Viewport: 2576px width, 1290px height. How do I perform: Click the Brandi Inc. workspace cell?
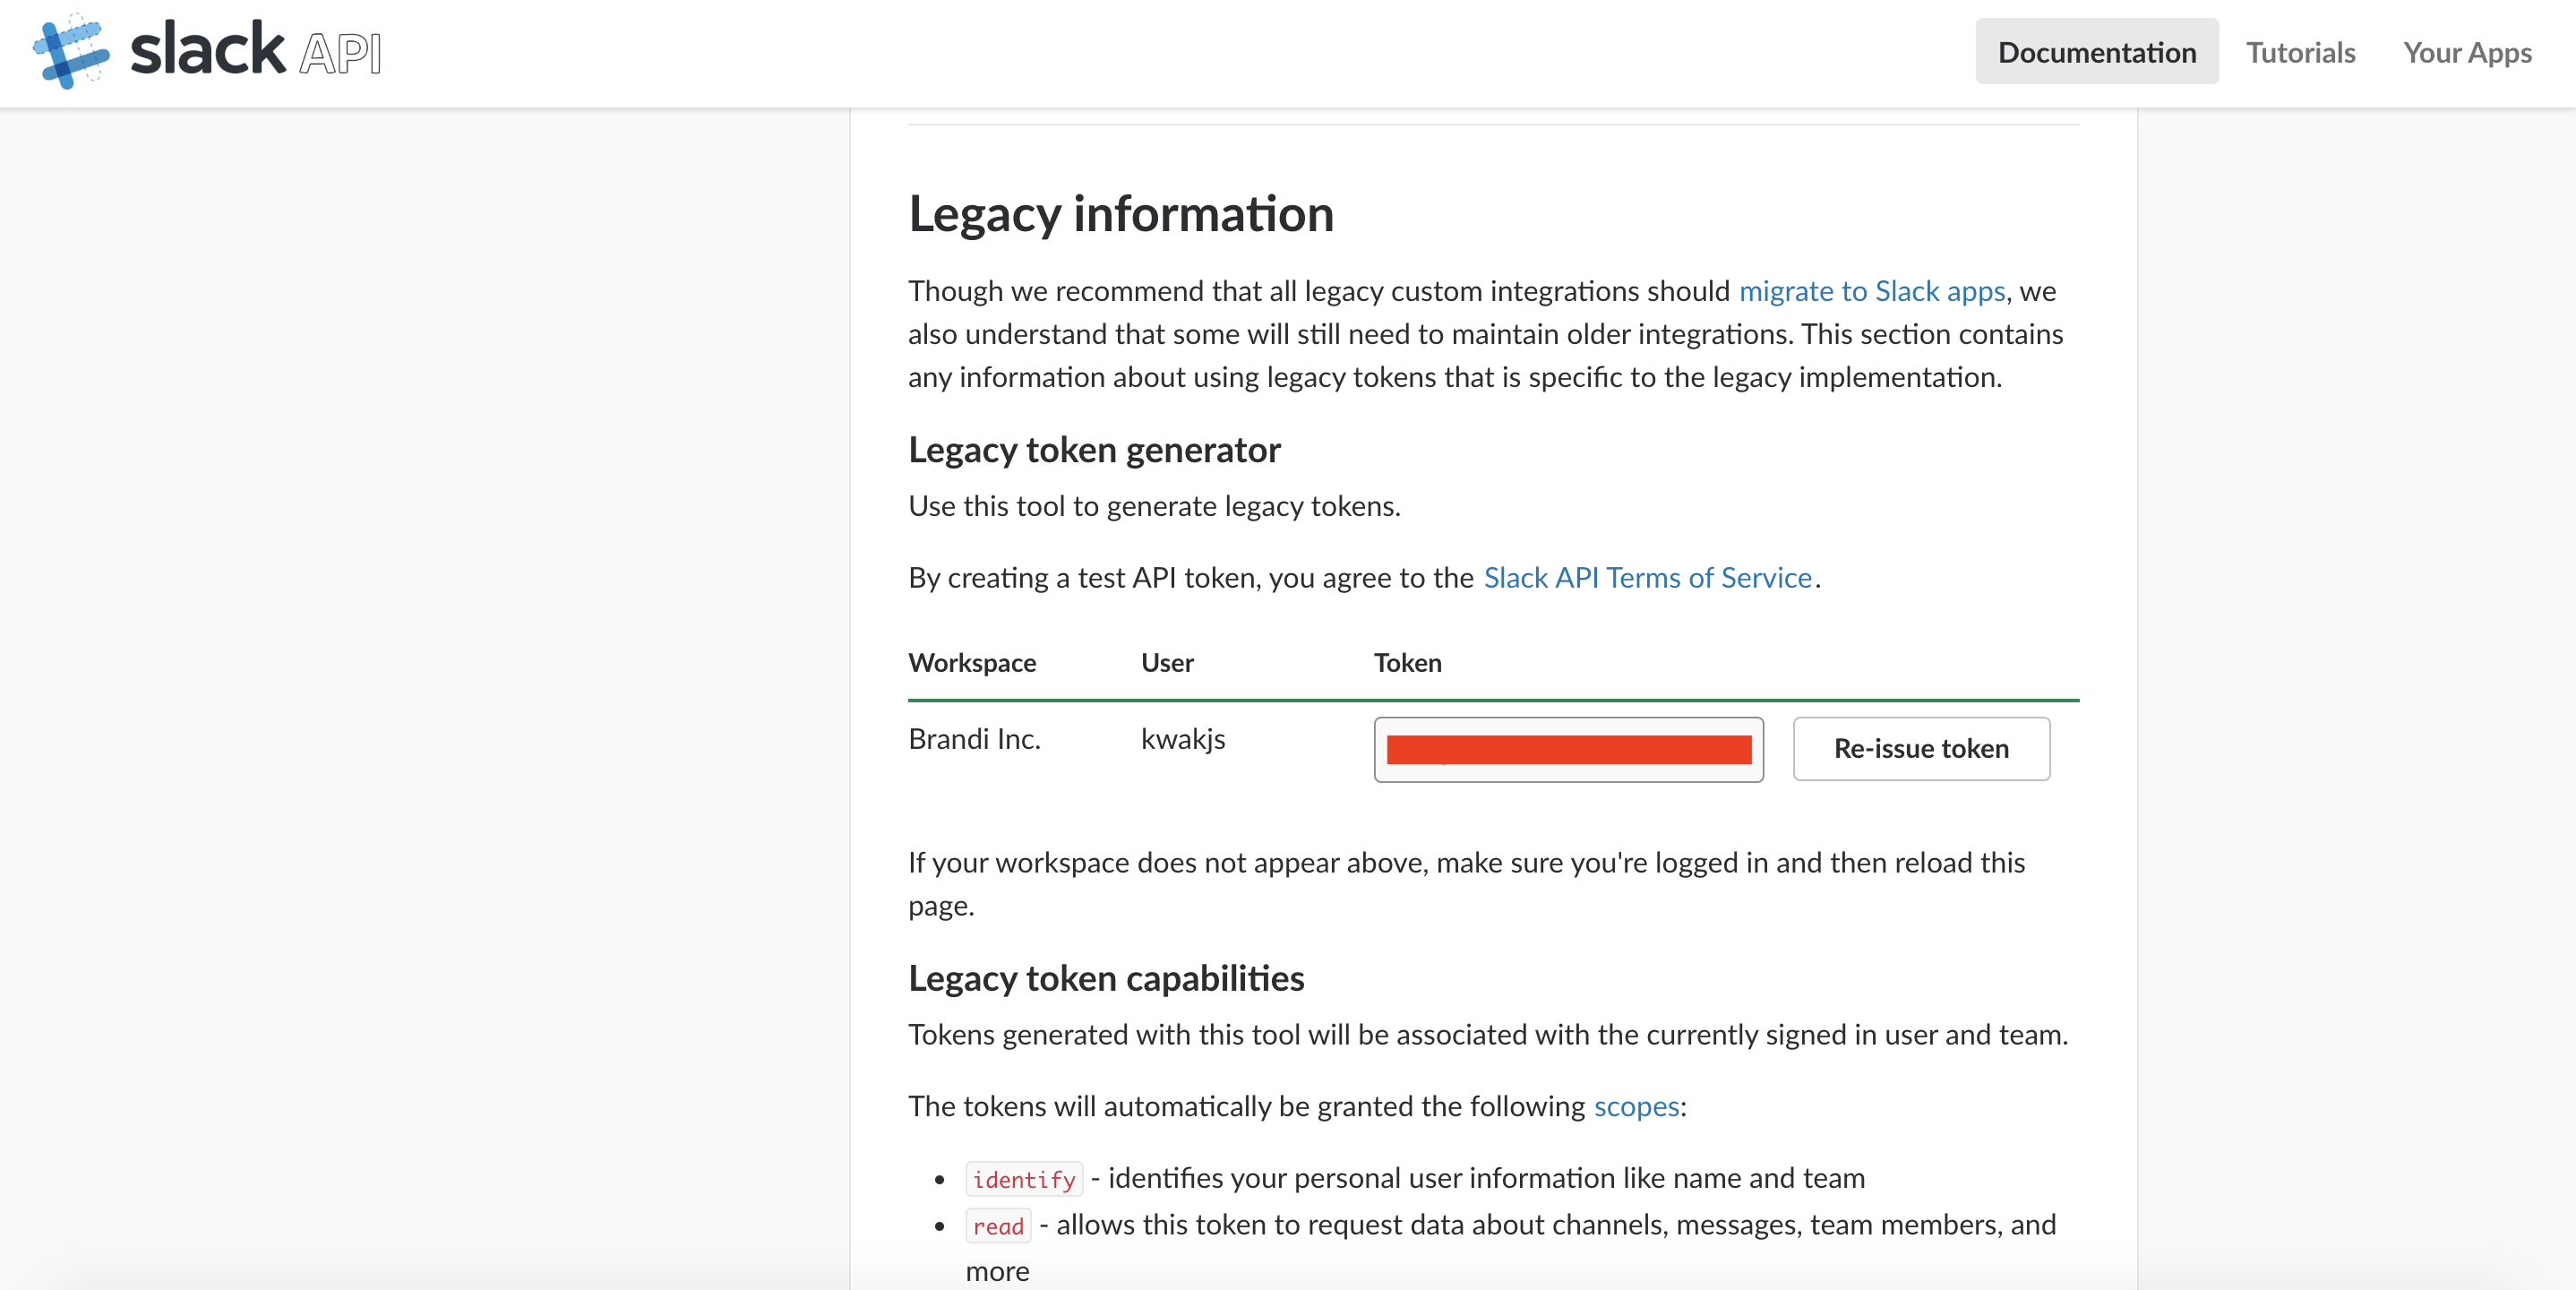click(x=974, y=739)
